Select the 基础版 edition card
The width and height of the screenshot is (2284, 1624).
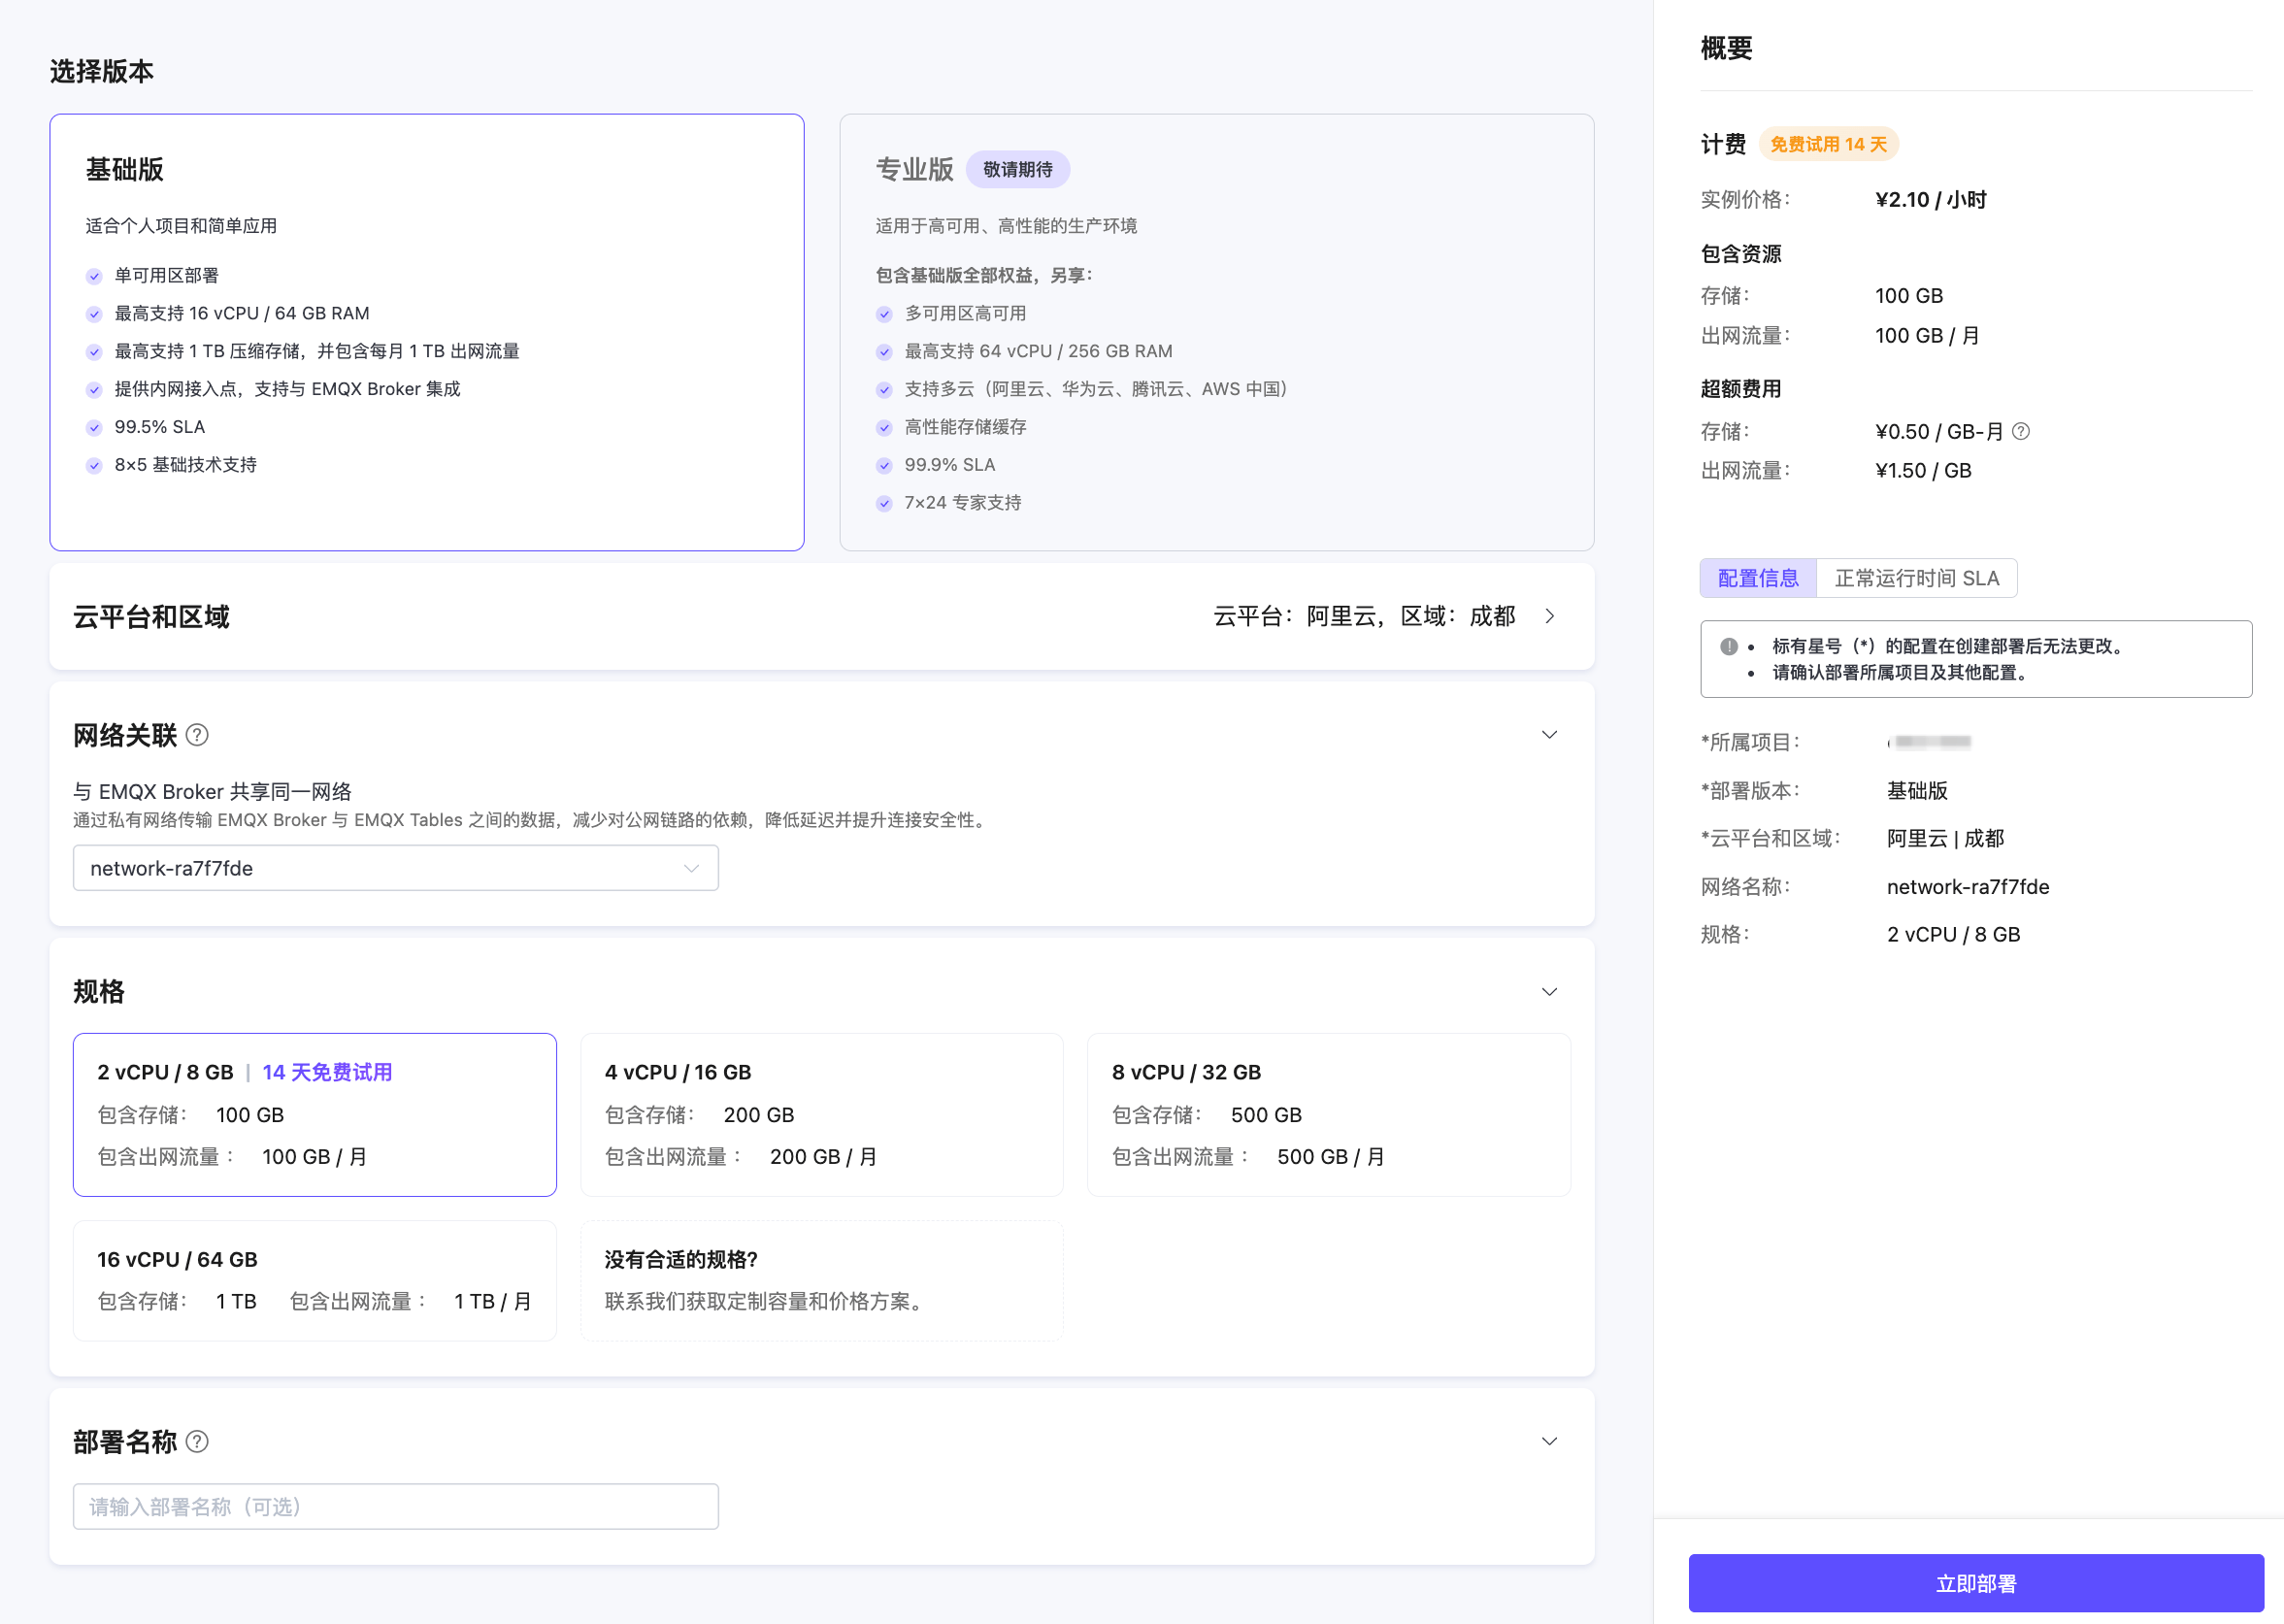click(x=427, y=332)
